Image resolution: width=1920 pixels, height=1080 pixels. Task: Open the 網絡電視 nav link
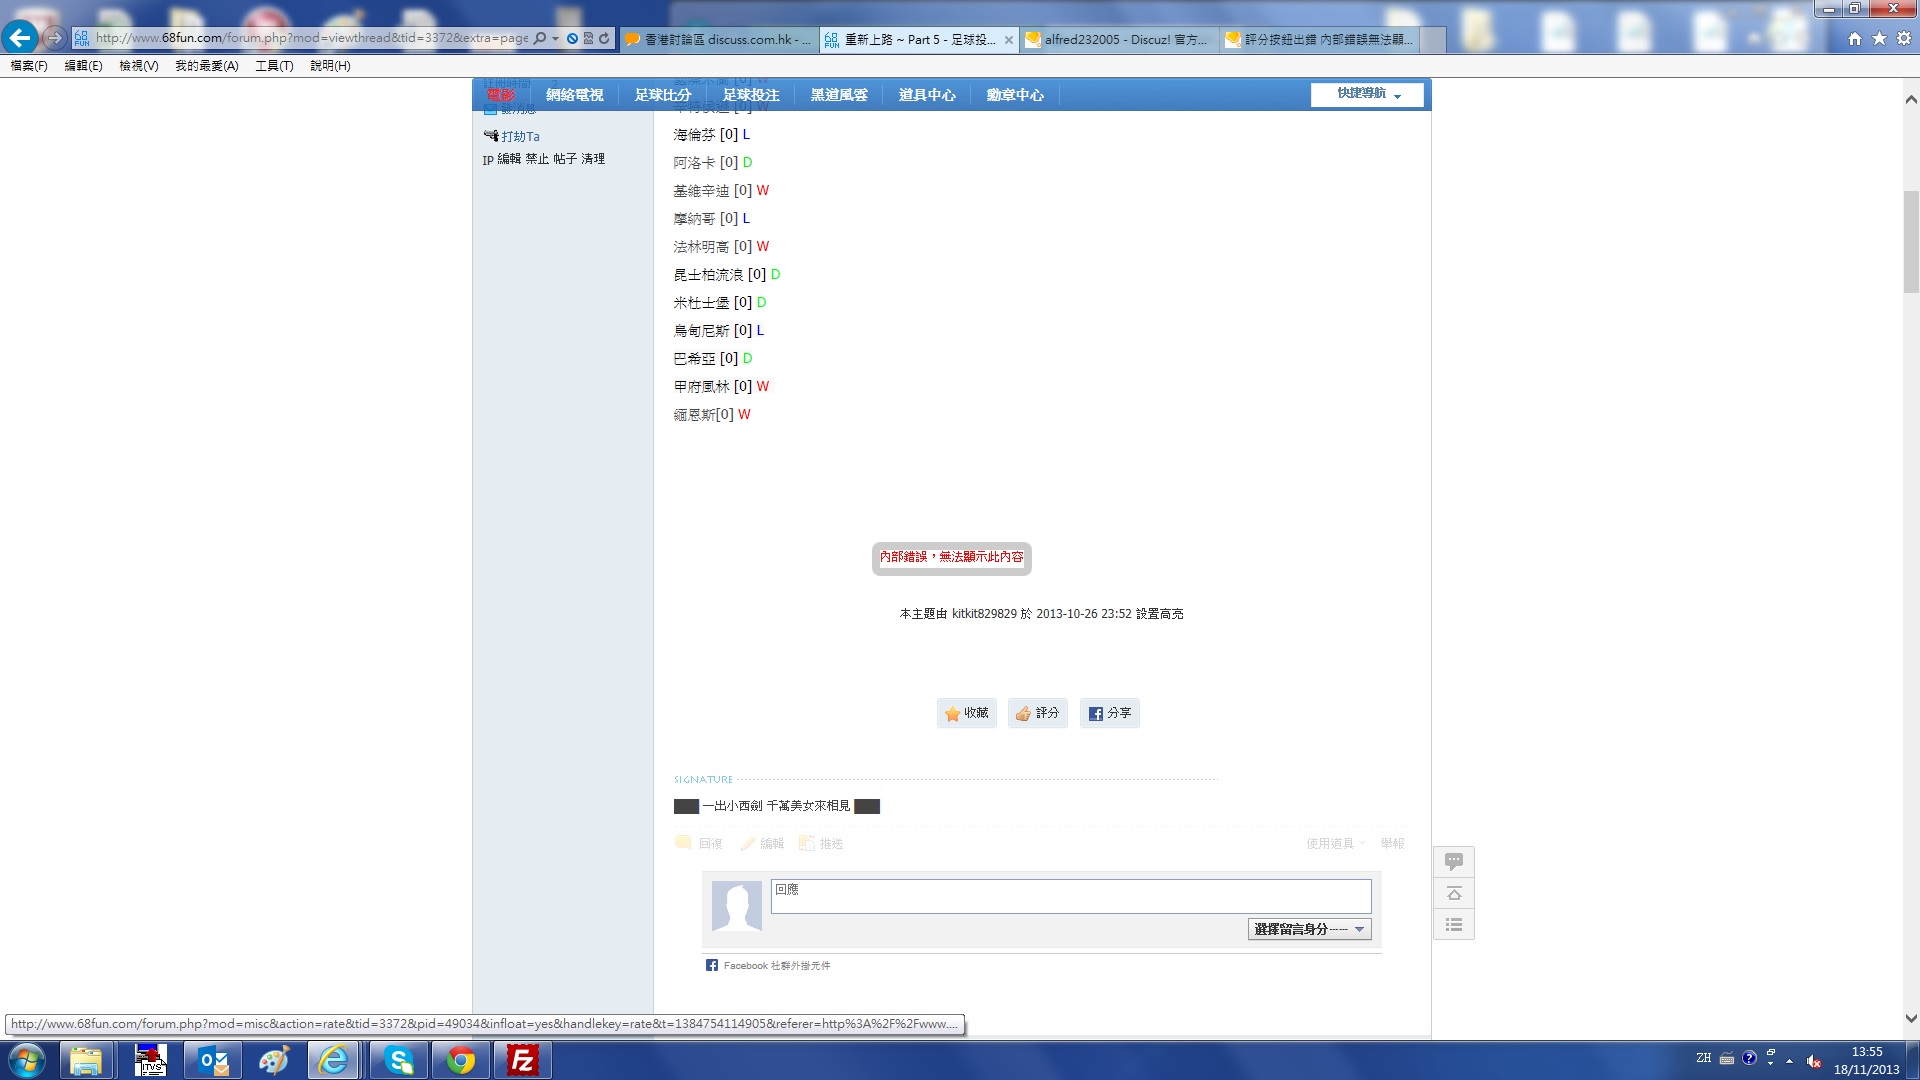pyautogui.click(x=575, y=95)
